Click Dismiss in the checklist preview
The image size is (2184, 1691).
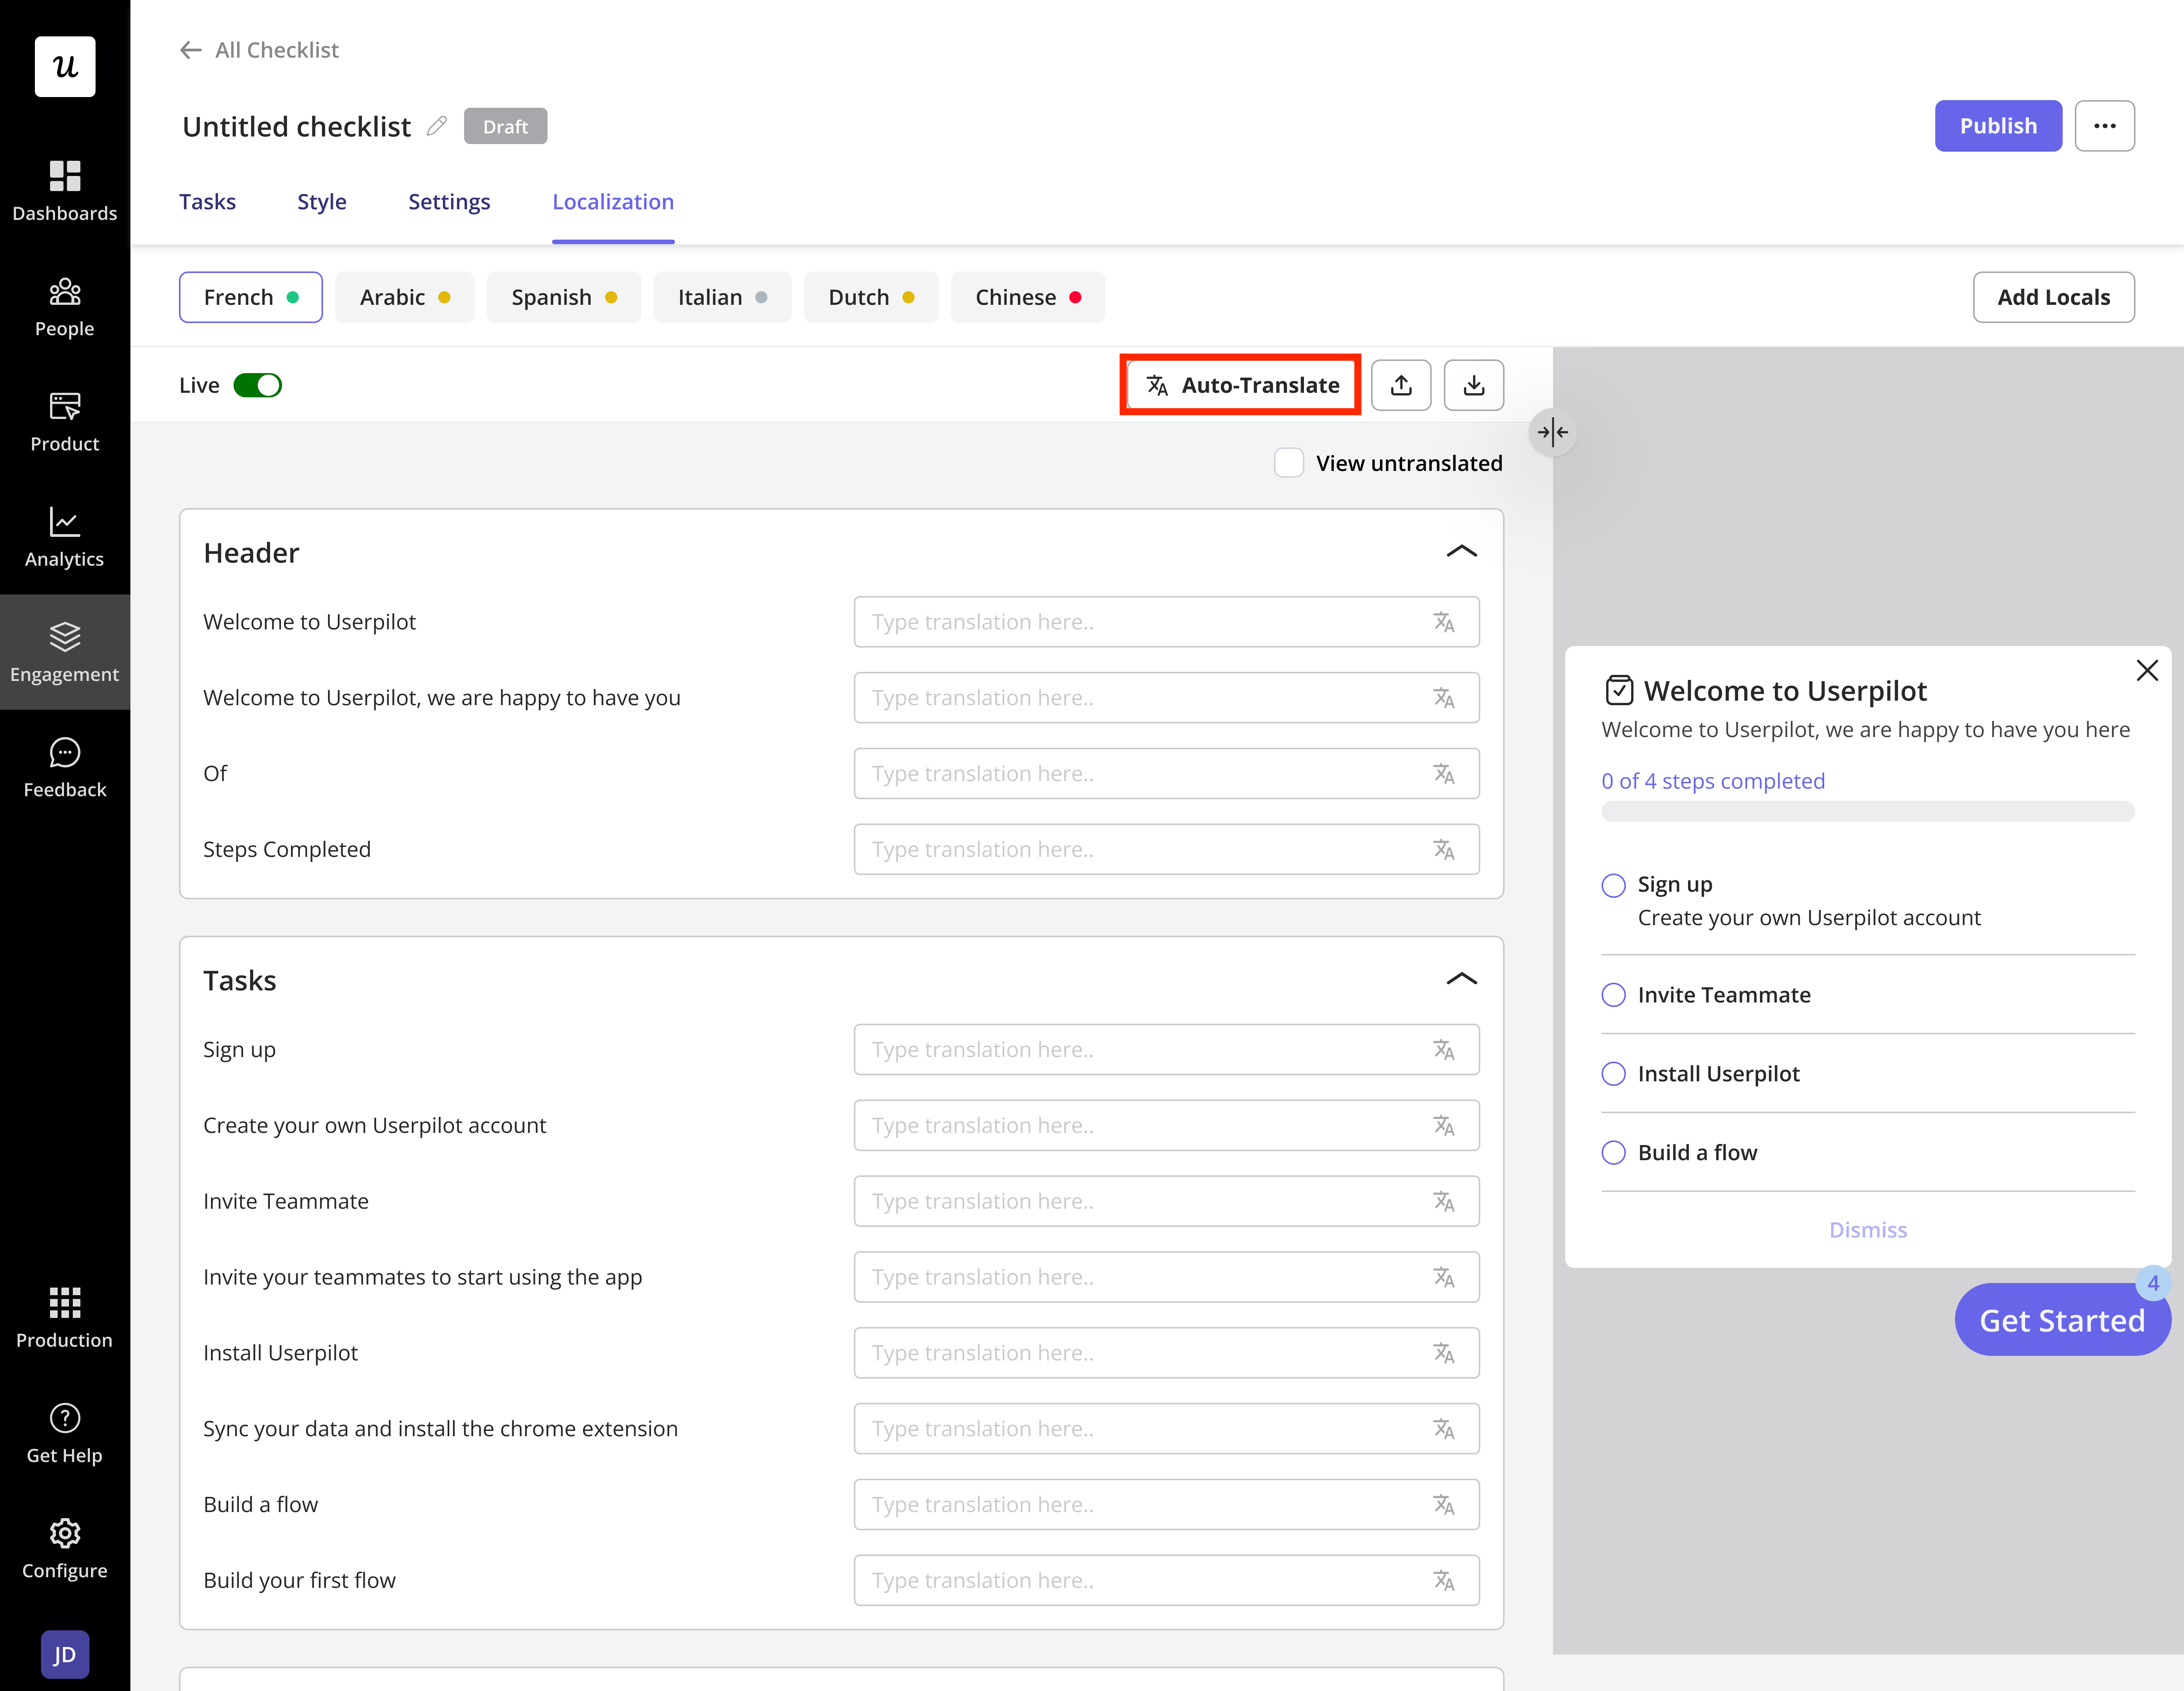click(x=1868, y=1230)
